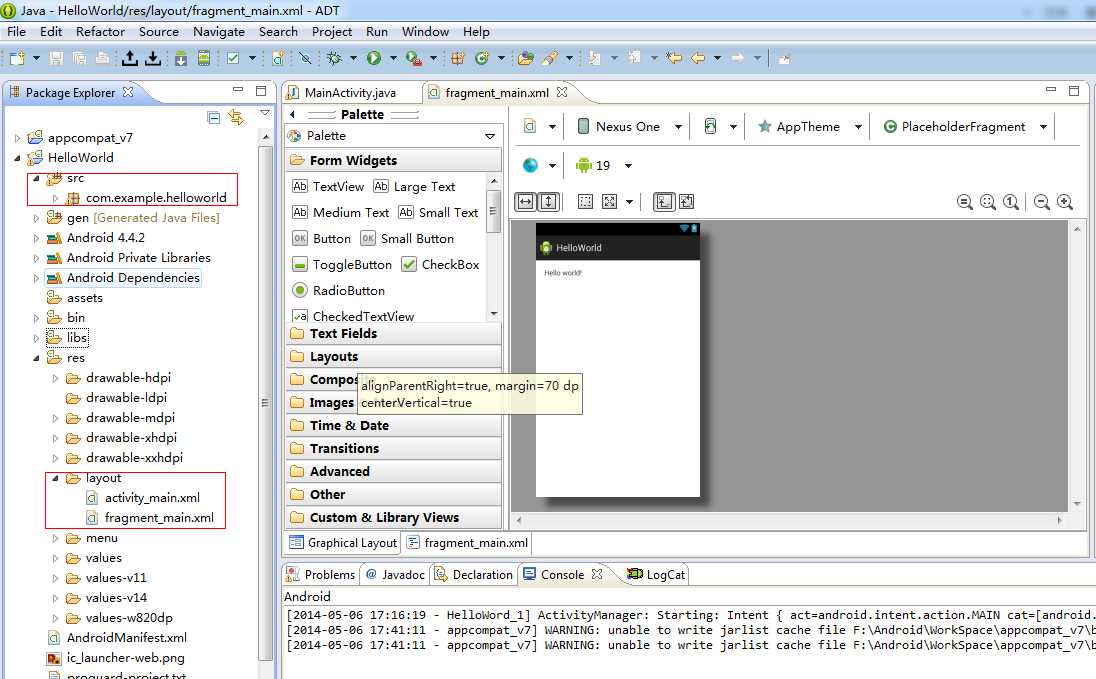Click the Debug bug icon

[334, 59]
